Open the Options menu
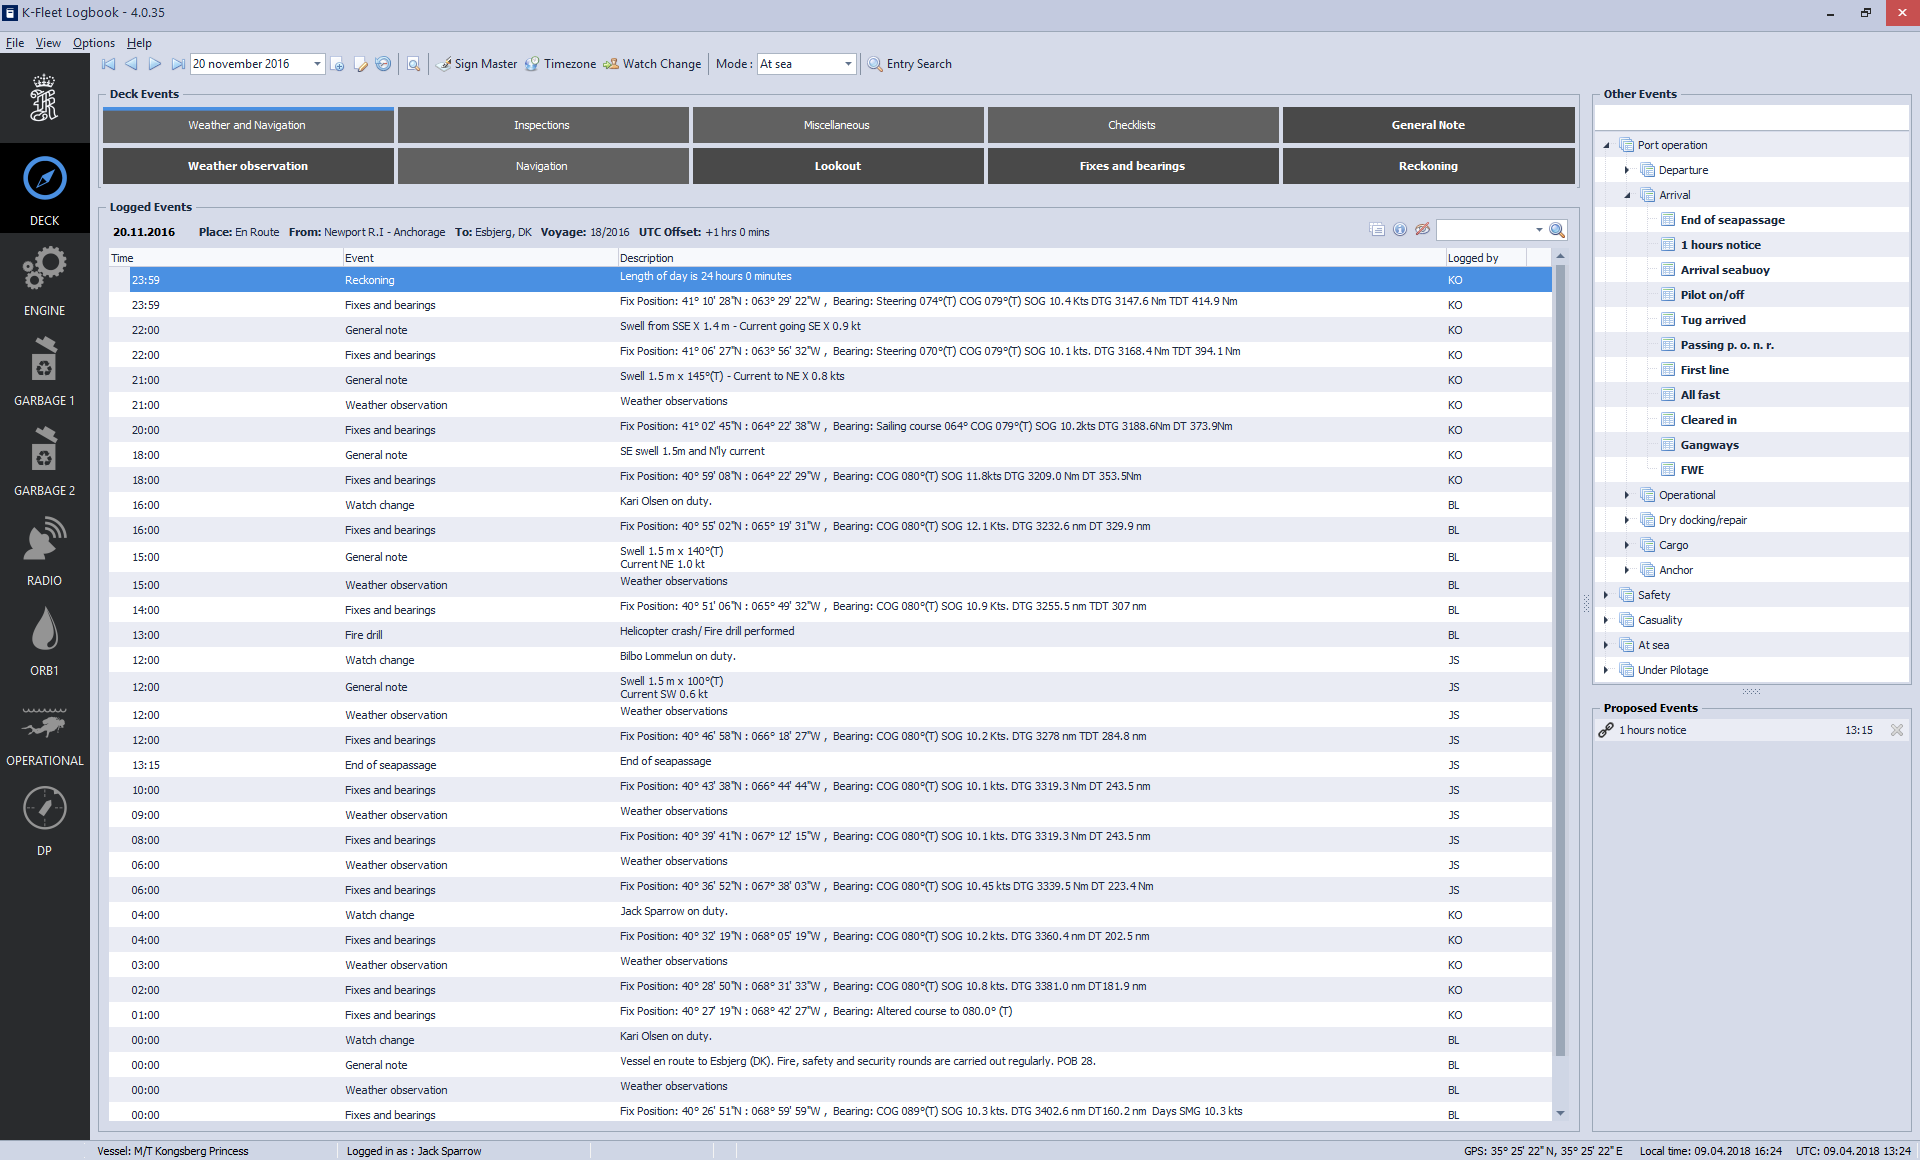 pyautogui.click(x=93, y=43)
